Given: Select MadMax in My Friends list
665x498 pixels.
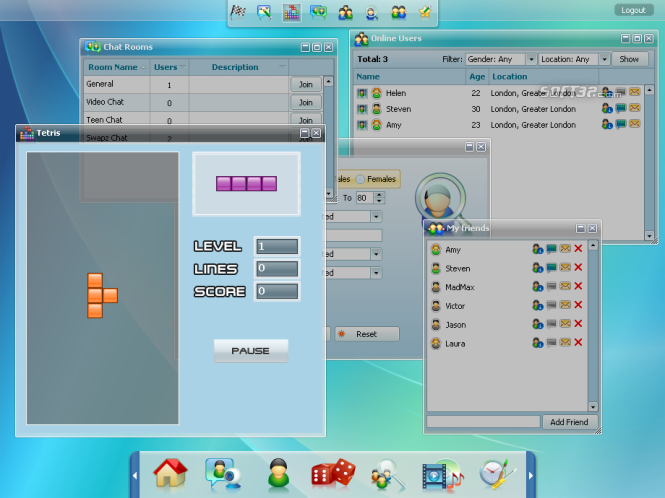Looking at the screenshot, I should [506, 287].
